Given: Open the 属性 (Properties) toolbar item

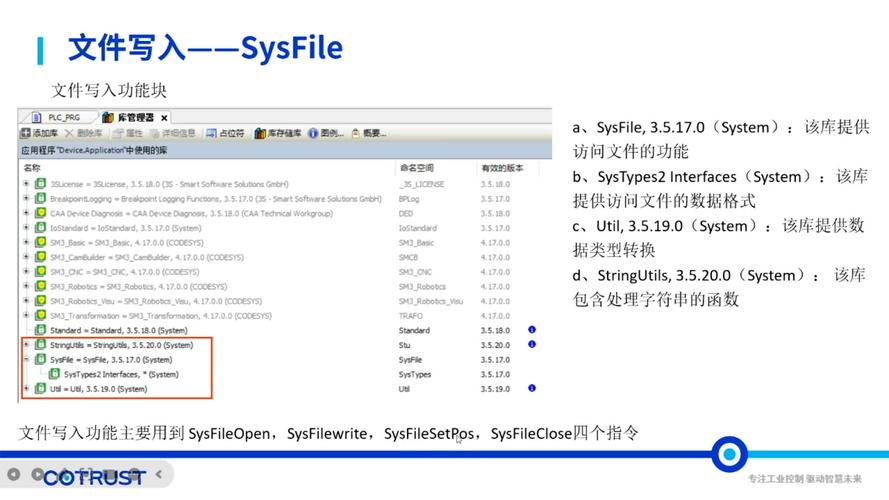Looking at the screenshot, I should click(128, 133).
